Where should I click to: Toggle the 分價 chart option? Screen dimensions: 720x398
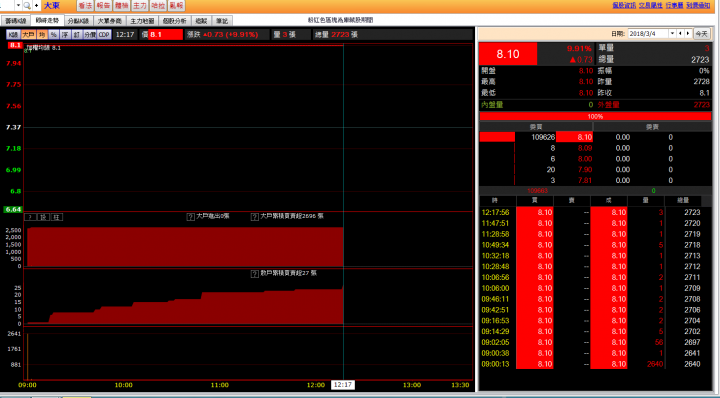pos(90,34)
